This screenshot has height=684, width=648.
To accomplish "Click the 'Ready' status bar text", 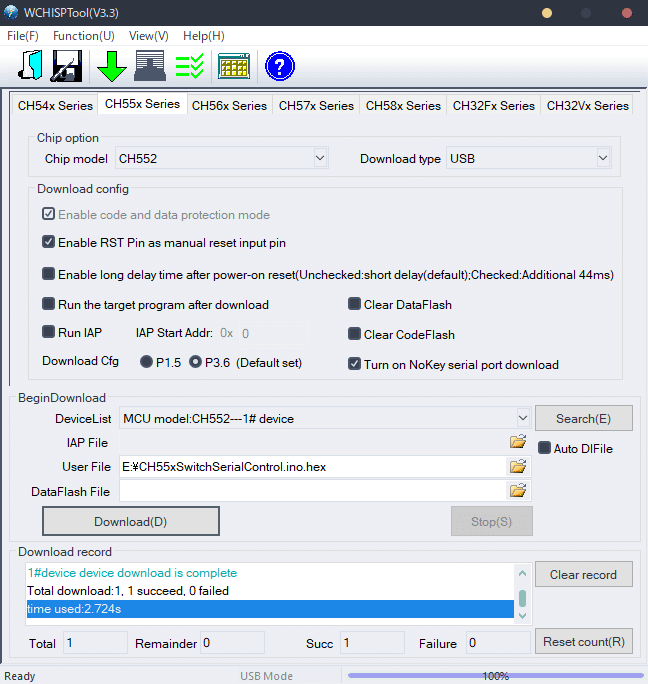I will 20,676.
